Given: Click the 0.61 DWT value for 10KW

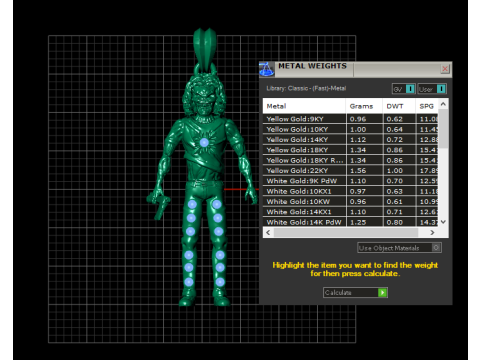Looking at the screenshot, I should [395, 202].
